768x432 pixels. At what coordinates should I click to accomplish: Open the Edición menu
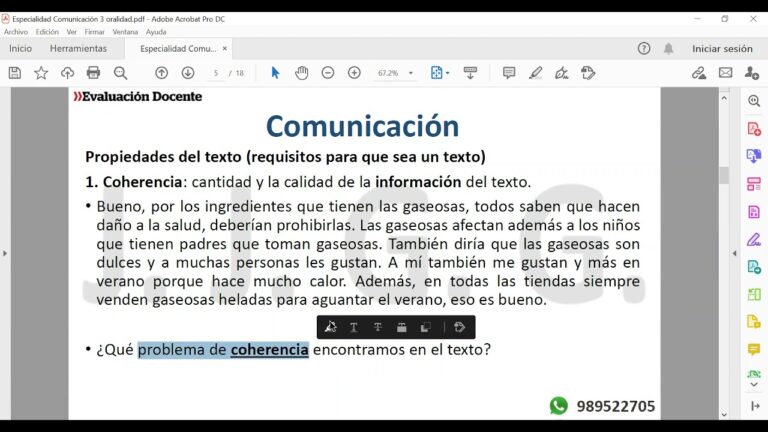pos(47,32)
